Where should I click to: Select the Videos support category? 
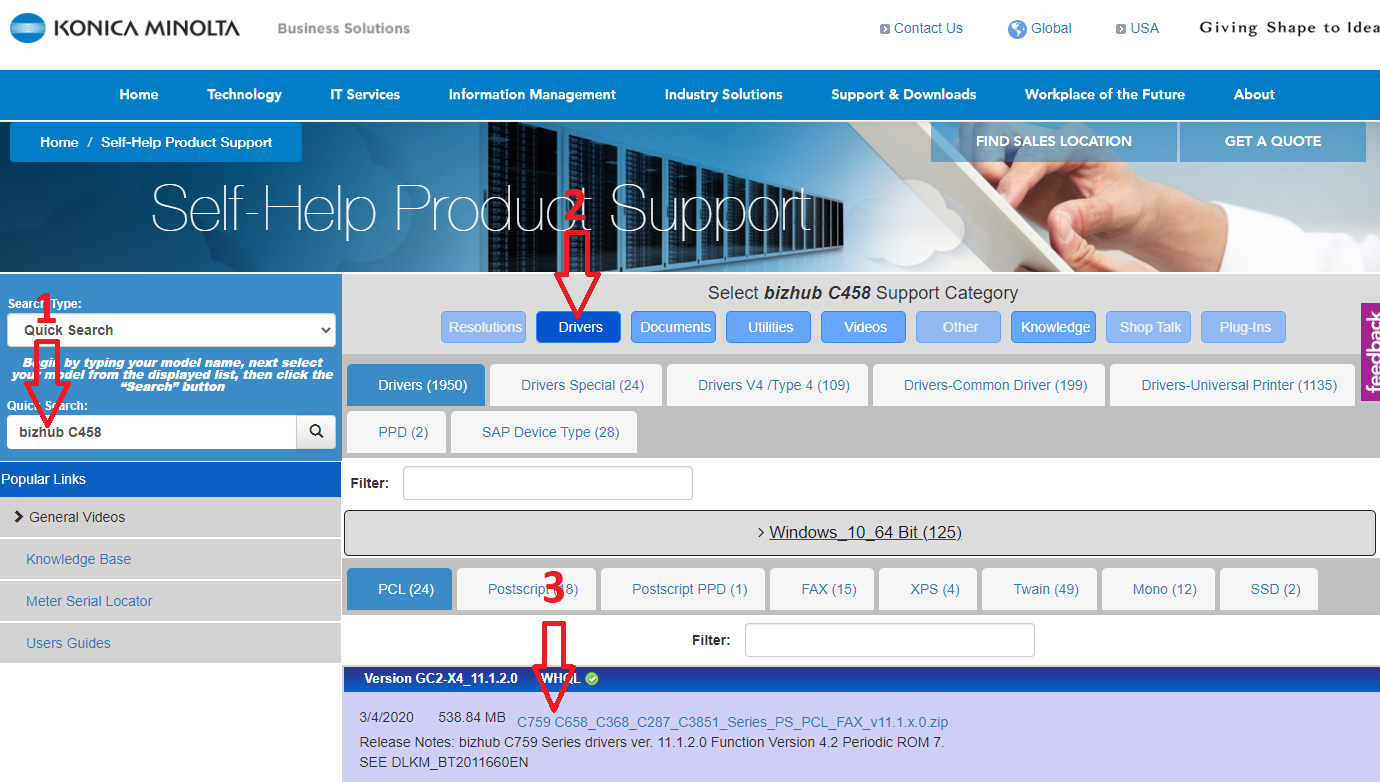[x=865, y=327]
